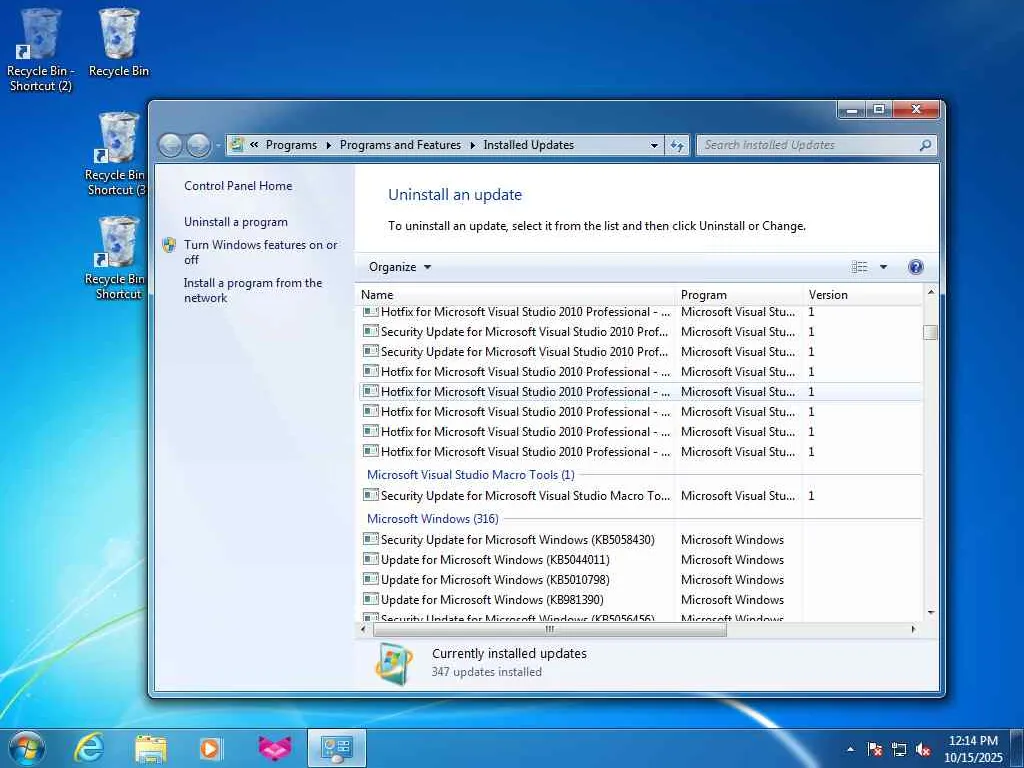Click vertical scrollbar up arrow
Image resolution: width=1024 pixels, height=768 pixels.
pyautogui.click(x=931, y=292)
